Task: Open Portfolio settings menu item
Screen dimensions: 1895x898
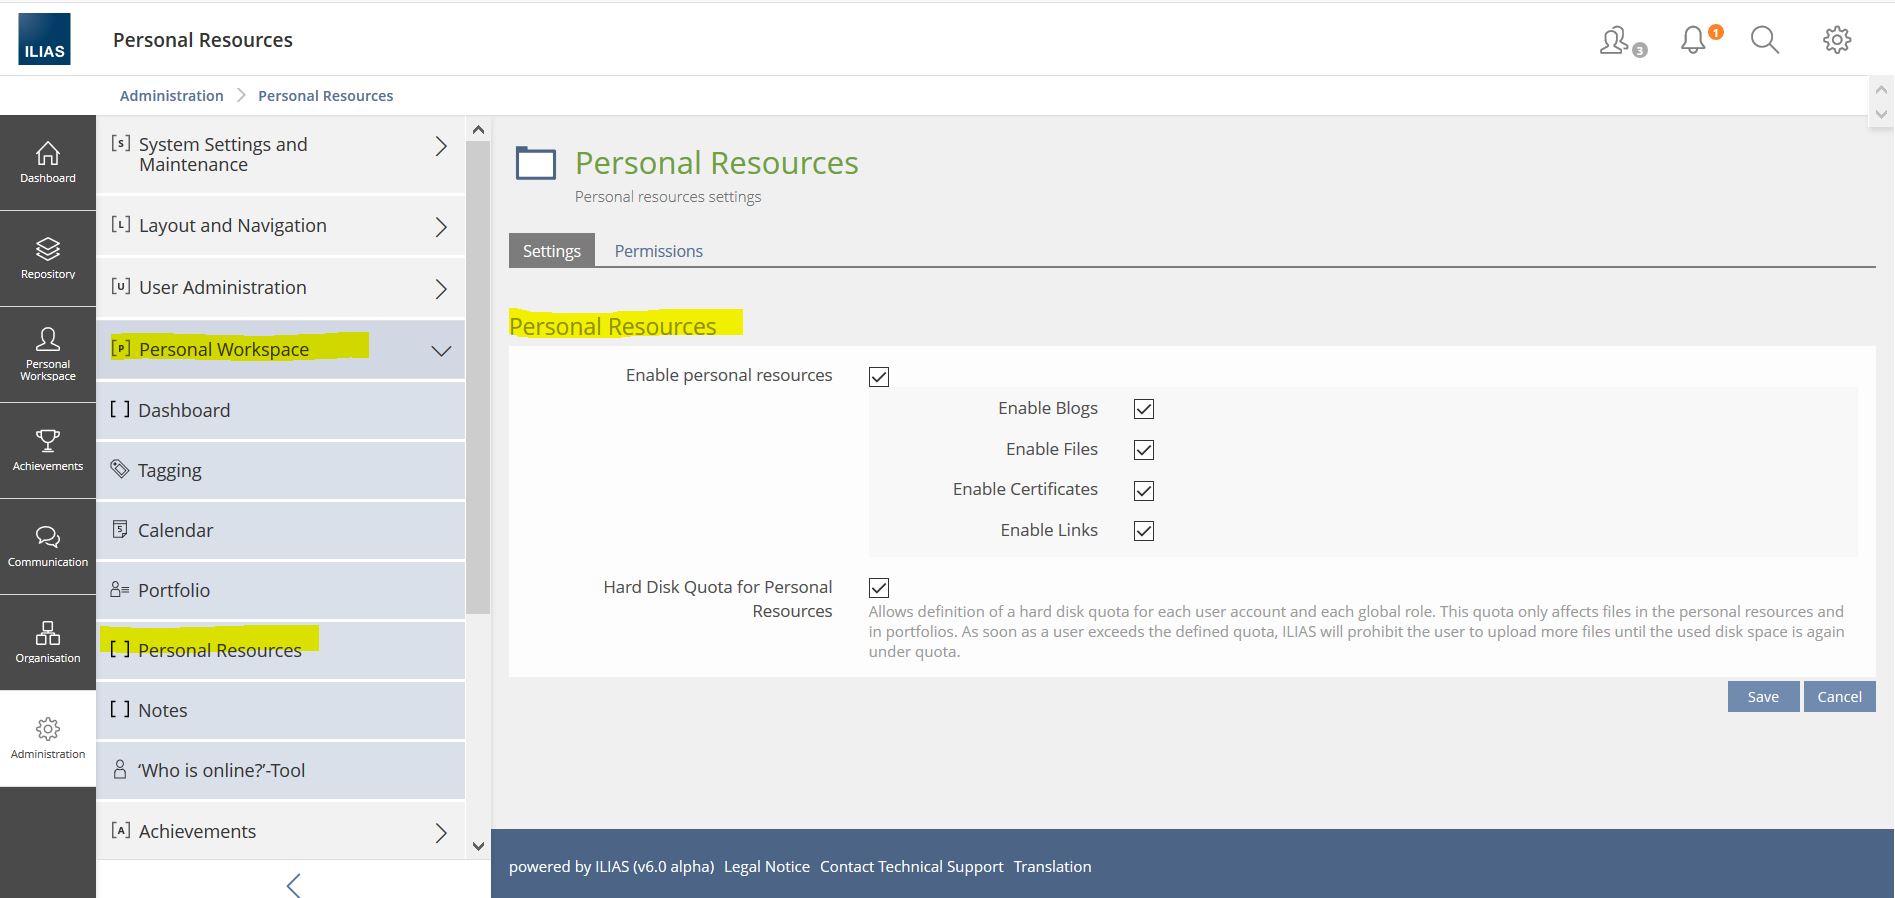Action: (x=281, y=590)
